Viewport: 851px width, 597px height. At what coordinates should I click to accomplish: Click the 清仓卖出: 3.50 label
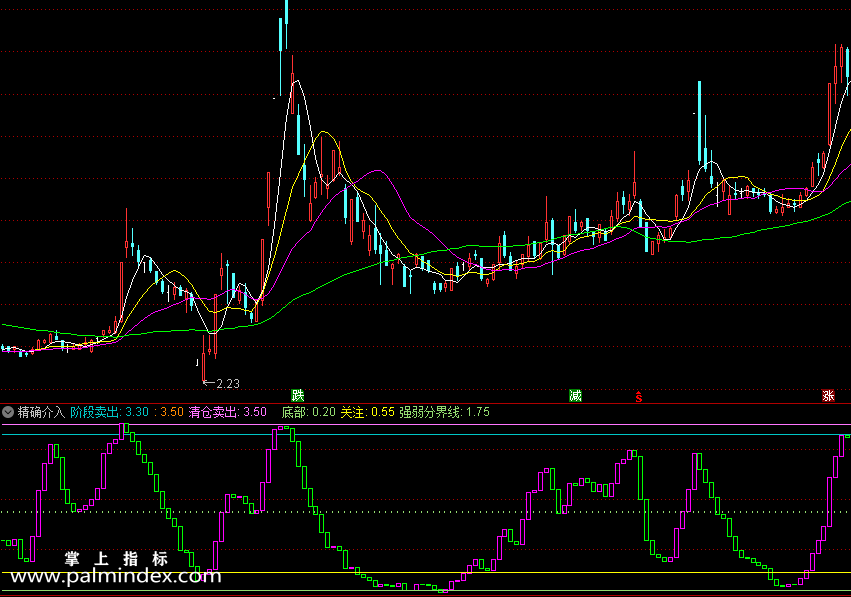(227, 412)
